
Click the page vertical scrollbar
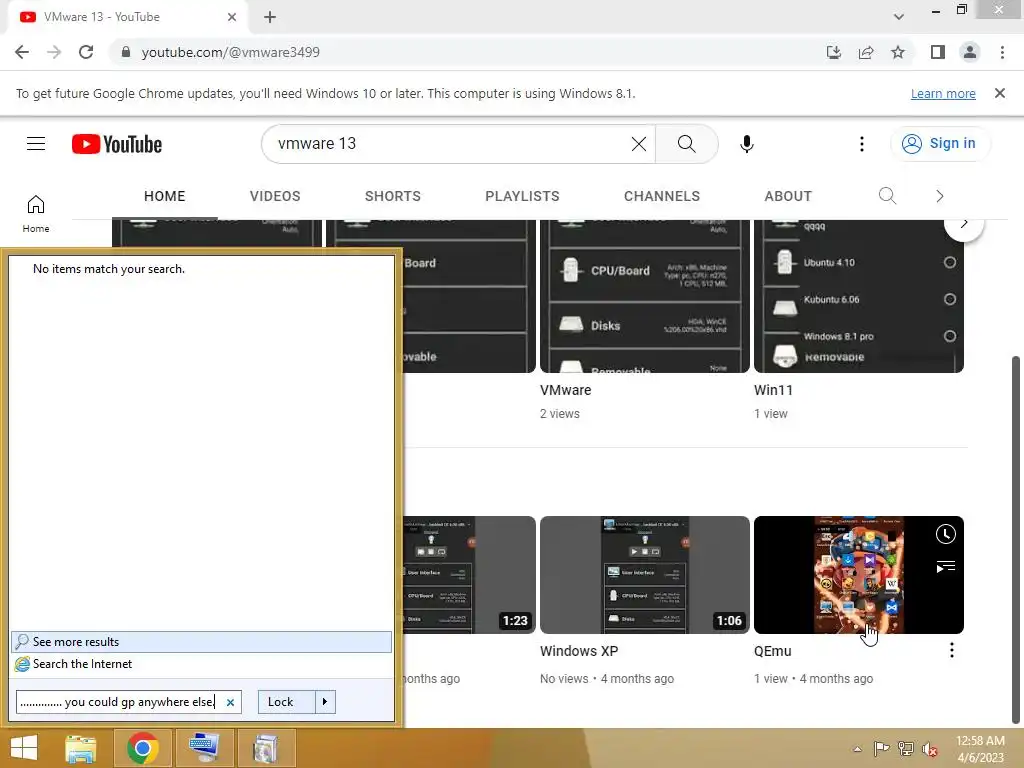tap(1016, 539)
